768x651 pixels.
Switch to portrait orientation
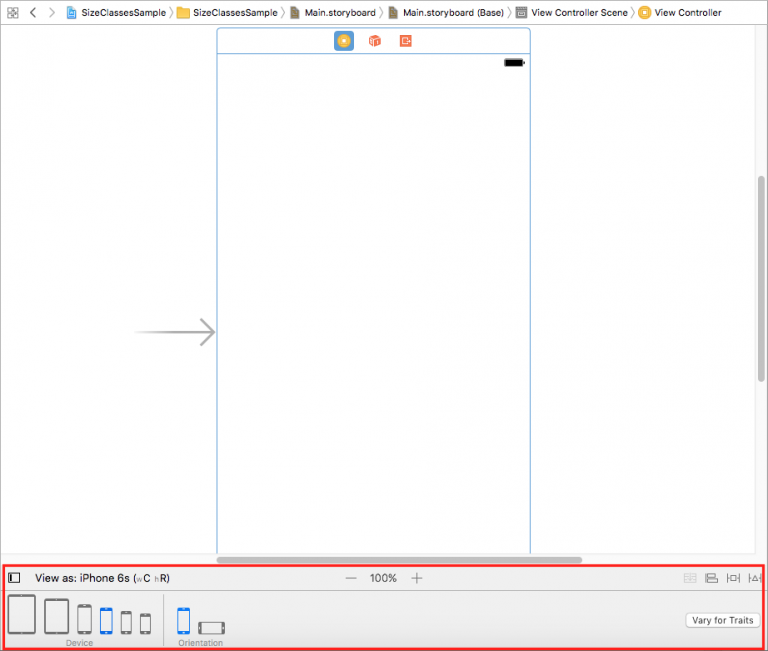click(183, 620)
